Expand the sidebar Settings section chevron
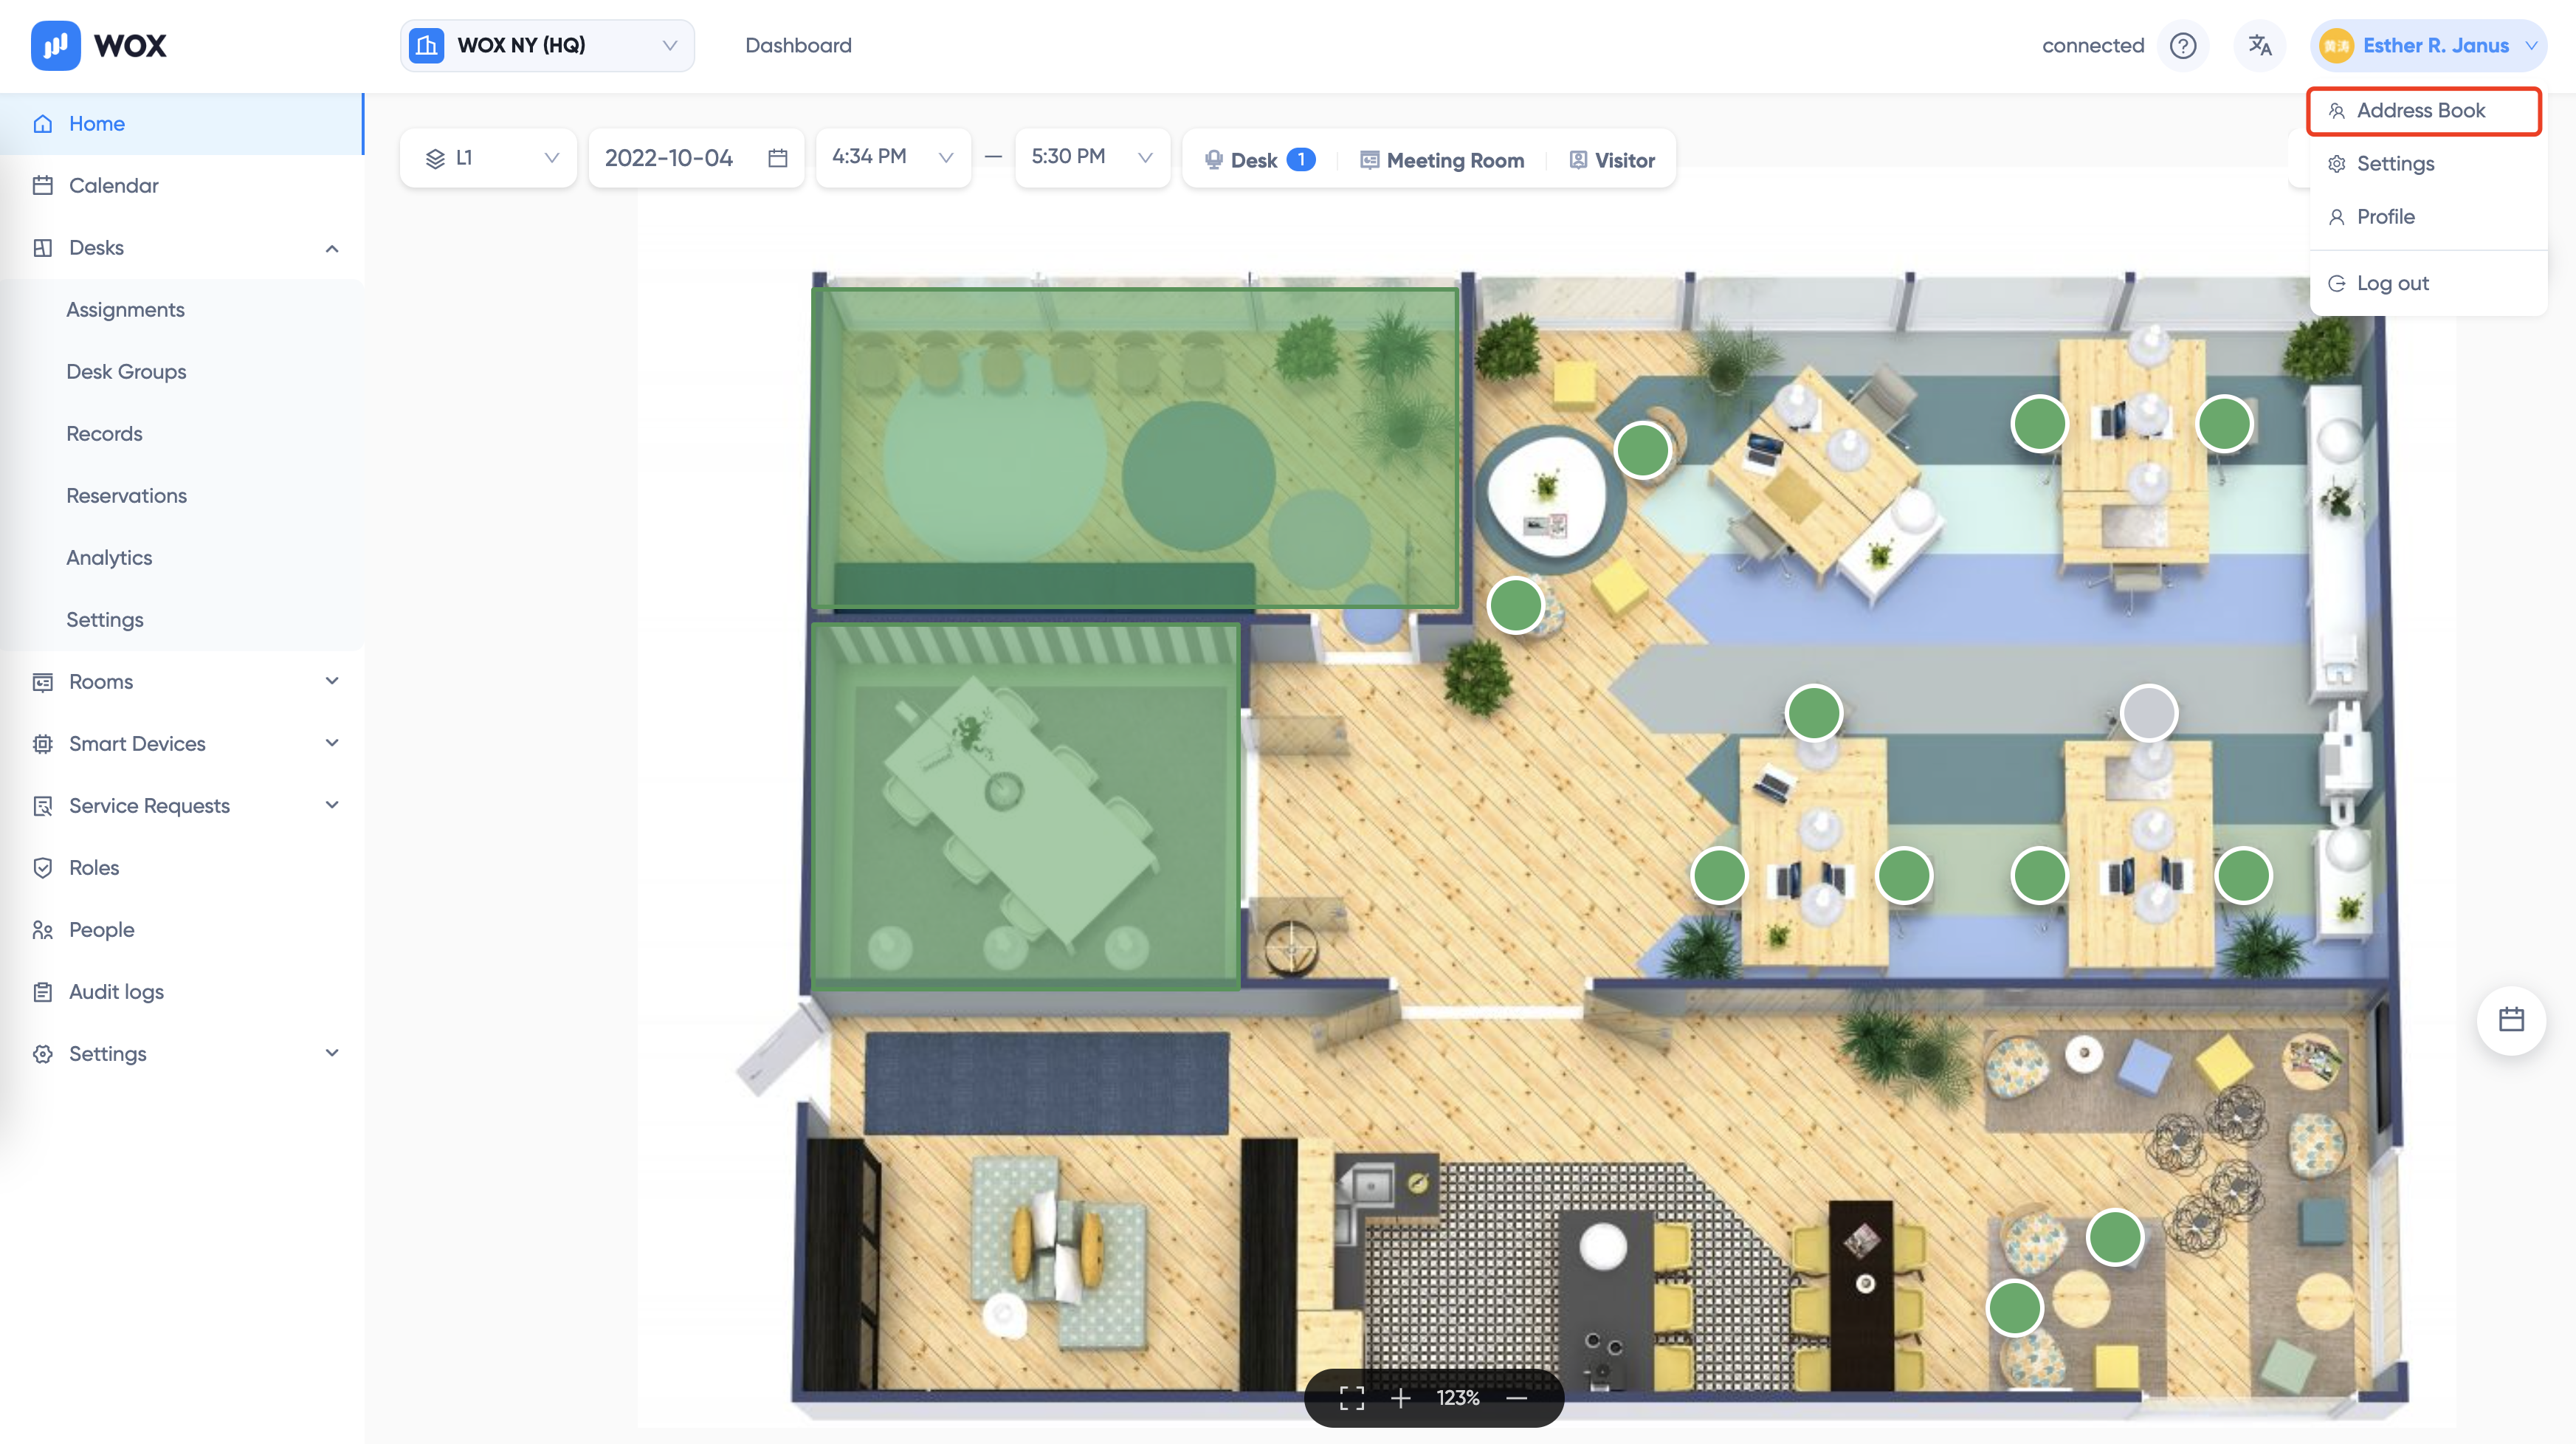This screenshot has height=1444, width=2576. (x=332, y=1054)
